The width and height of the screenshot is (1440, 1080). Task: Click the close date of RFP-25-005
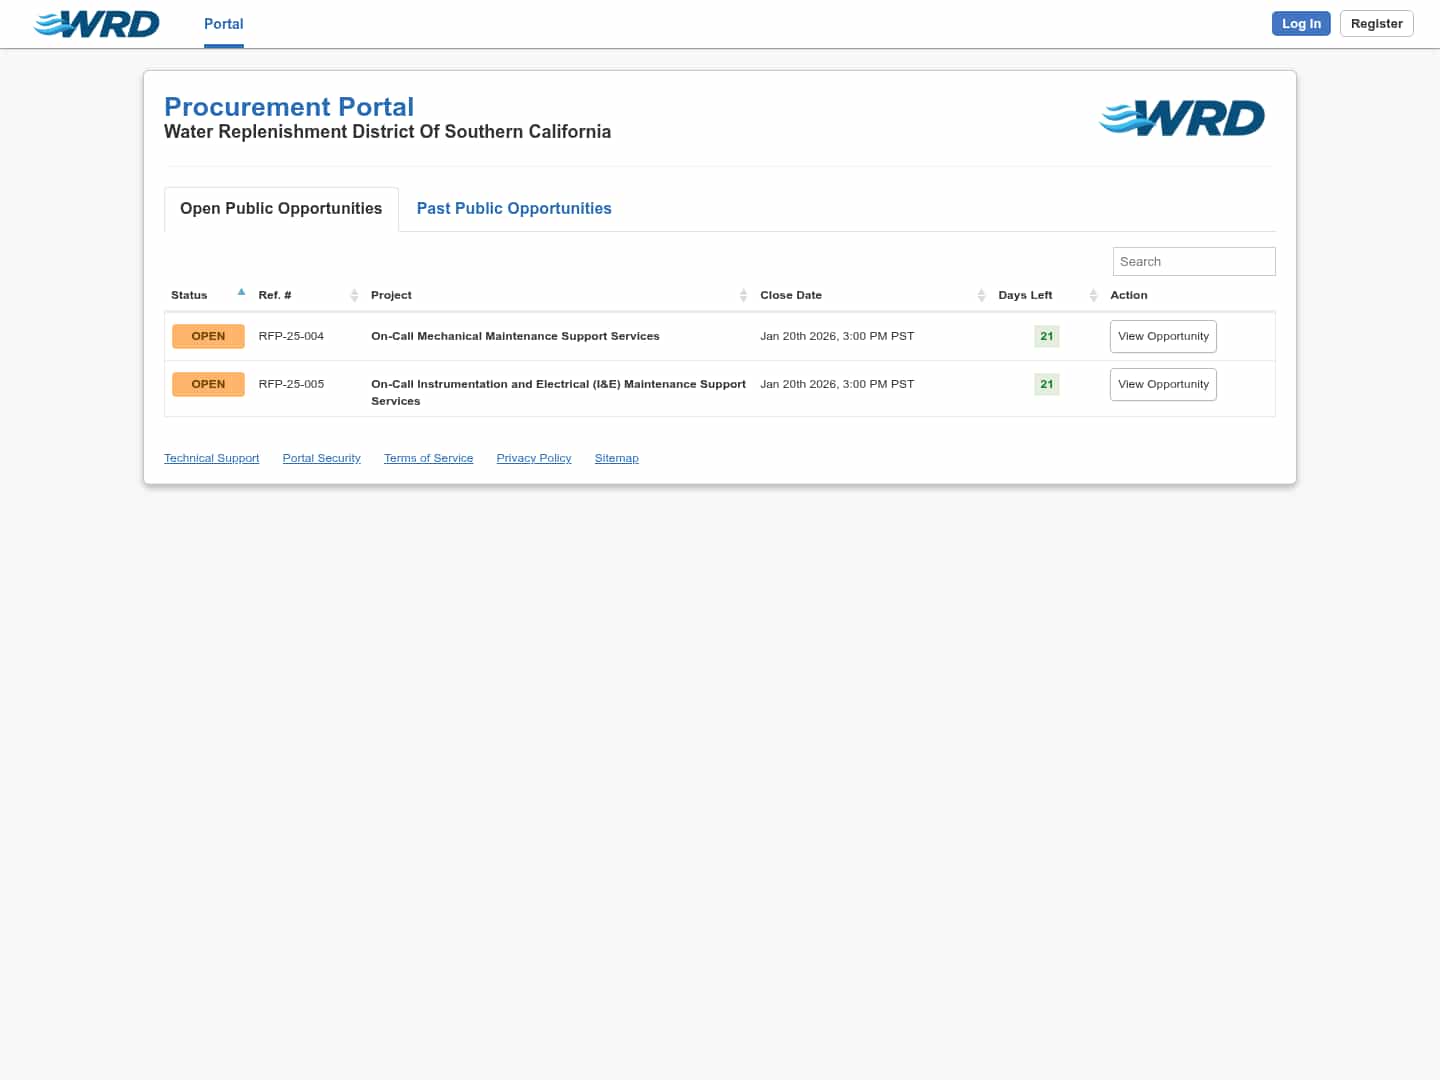tap(837, 385)
